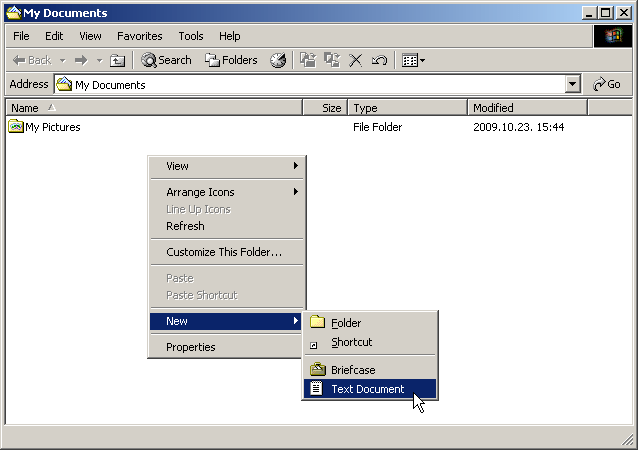The height and width of the screenshot is (450, 638).
Task: Open the Tools menu
Action: 191,36
